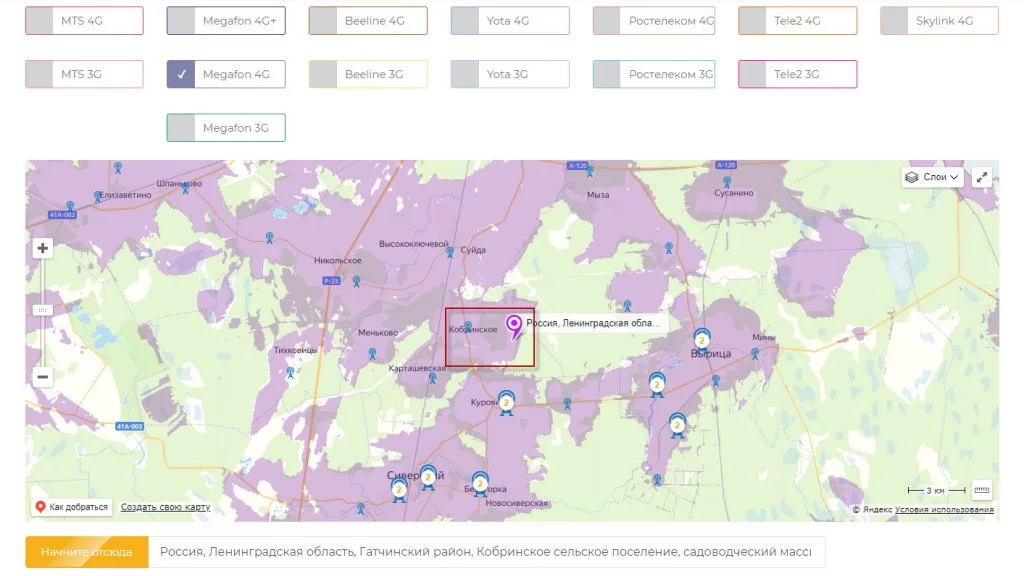Click the cell tower icon below Карташевская
The height and width of the screenshot is (576, 1024).
(432, 378)
